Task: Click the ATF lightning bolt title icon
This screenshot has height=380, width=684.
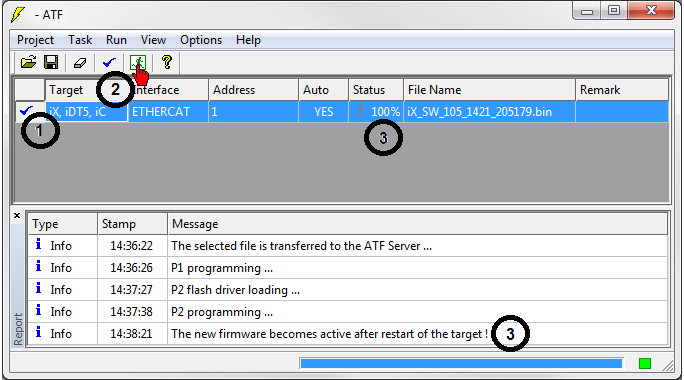Action: tap(17, 14)
